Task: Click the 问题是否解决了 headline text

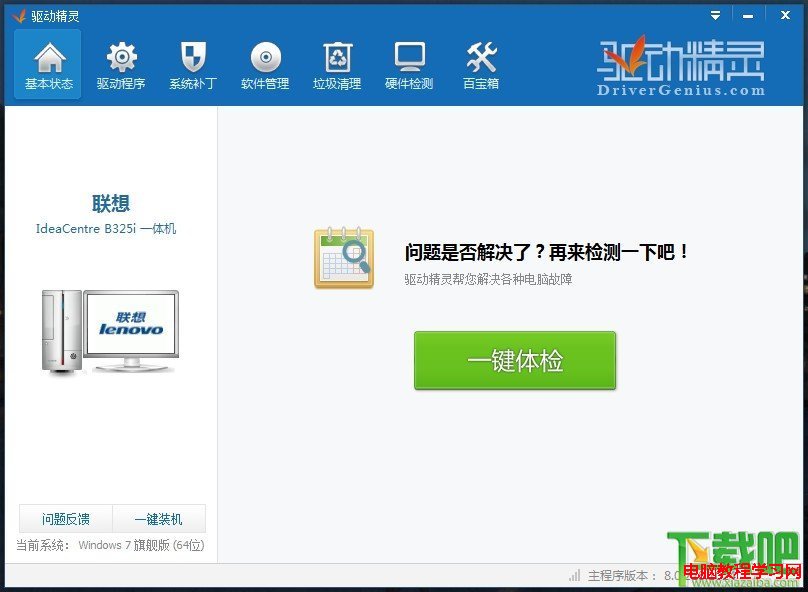Action: 546,252
